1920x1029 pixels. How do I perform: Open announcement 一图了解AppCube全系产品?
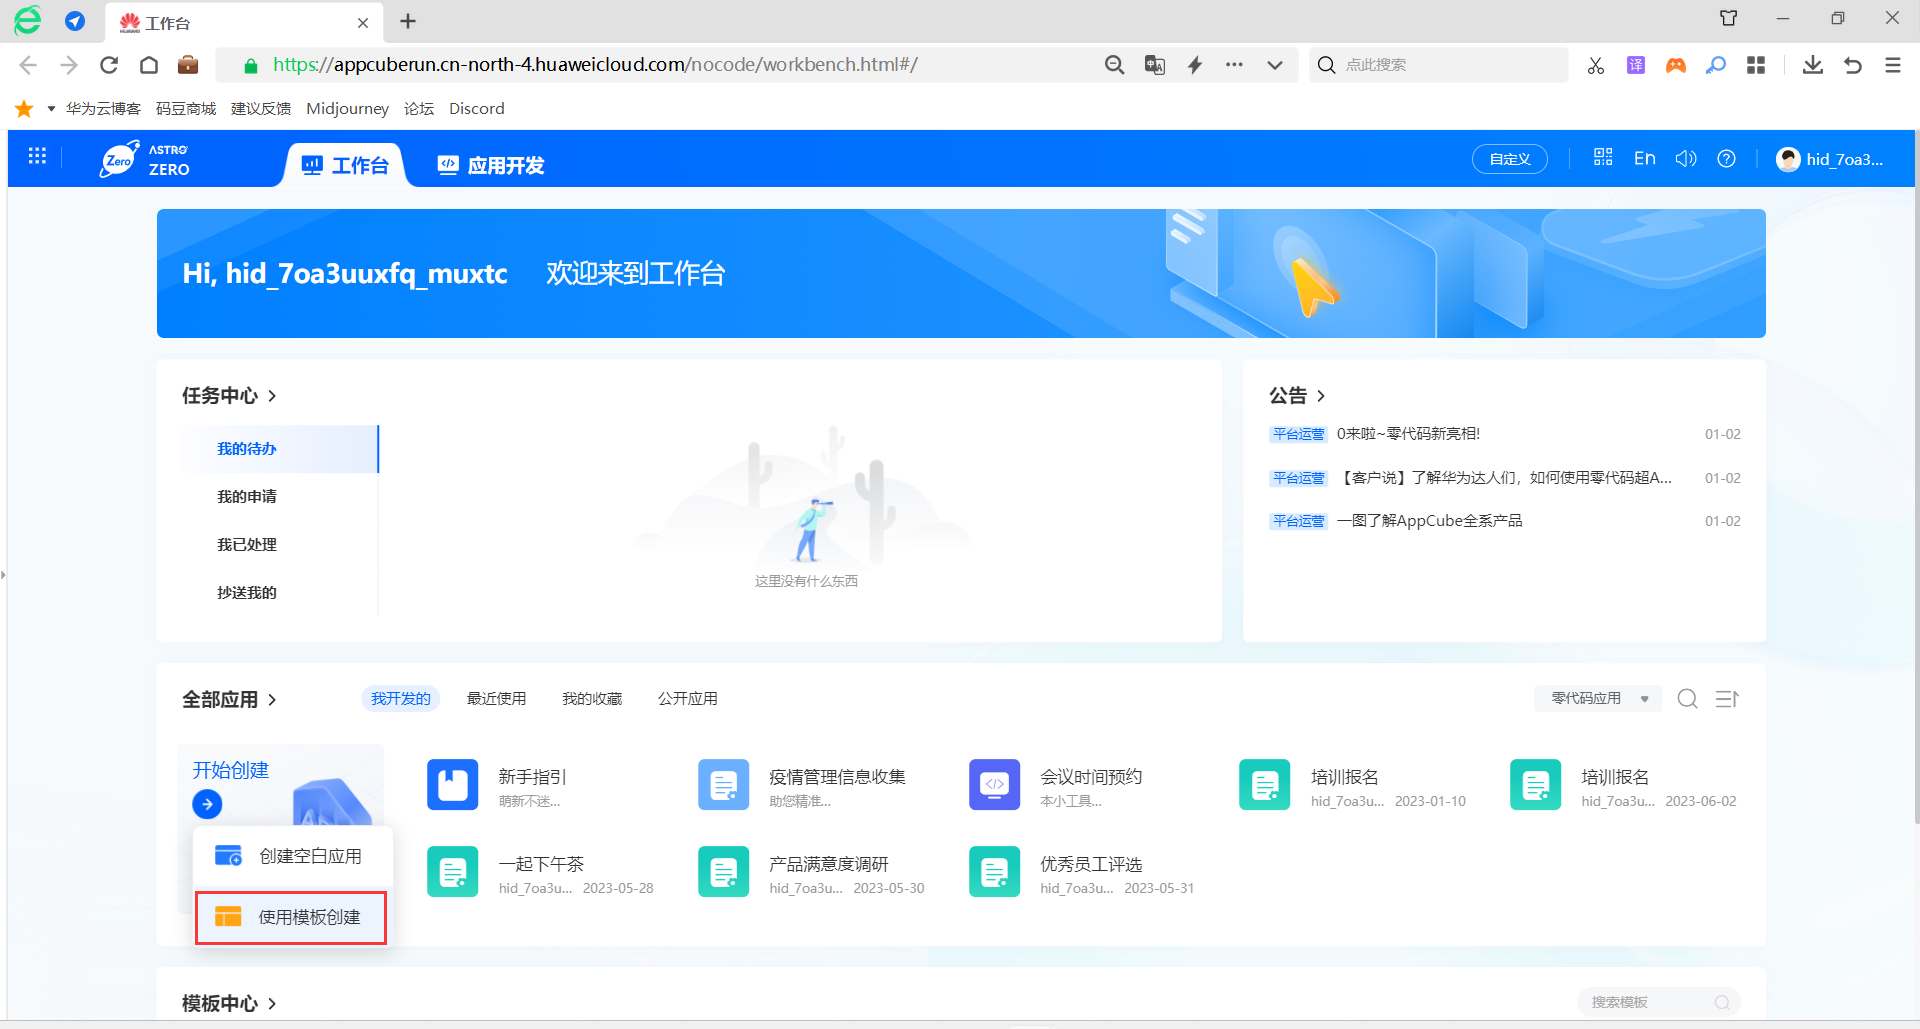click(x=1430, y=521)
